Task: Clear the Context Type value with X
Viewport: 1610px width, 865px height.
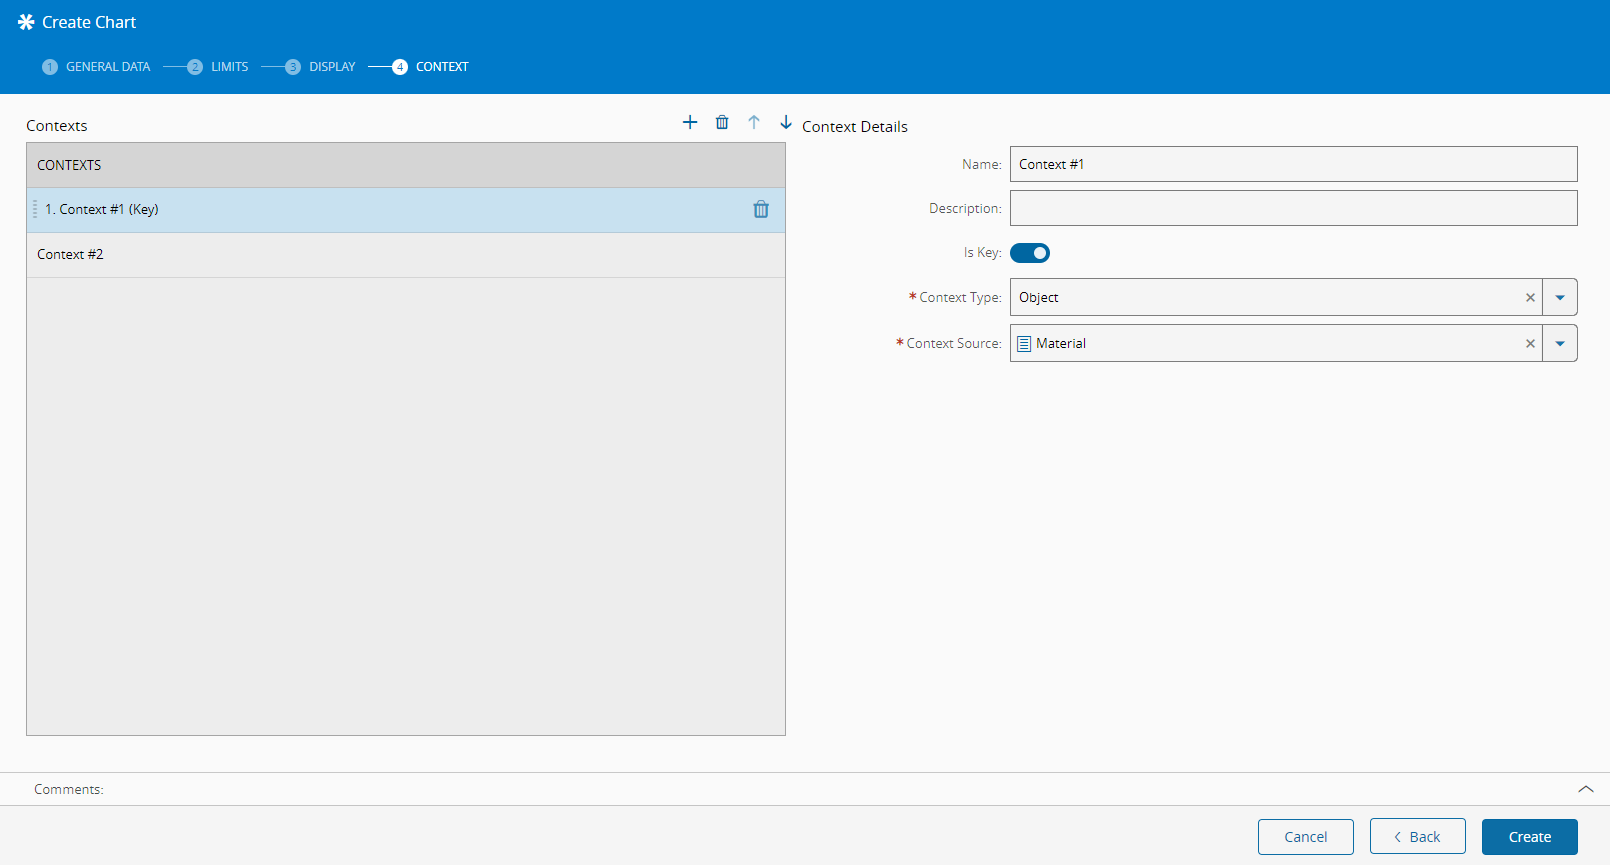Action: tap(1530, 298)
